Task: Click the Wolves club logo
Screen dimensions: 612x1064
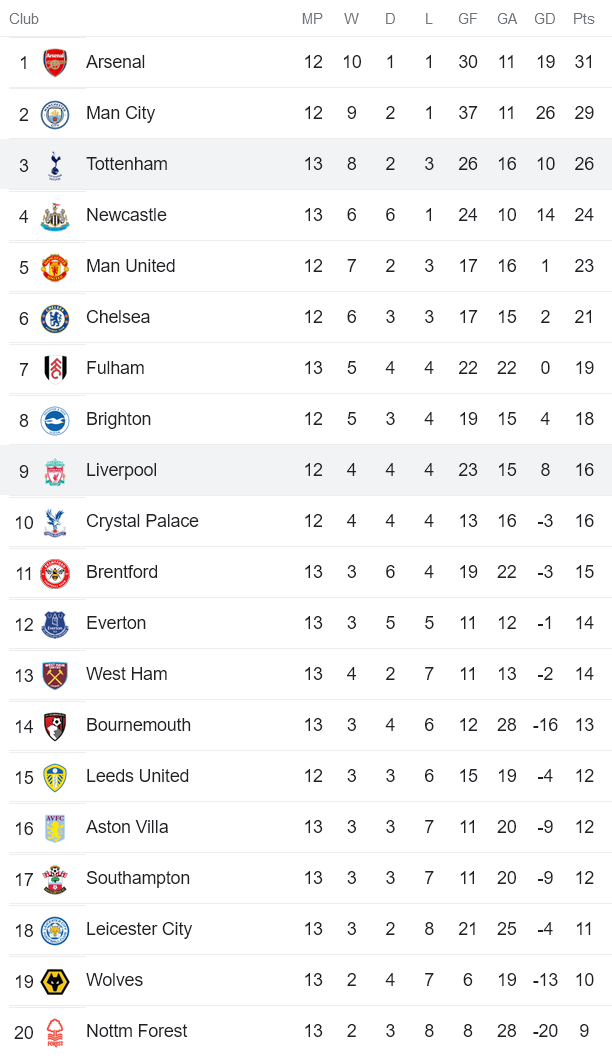Action: coord(55,981)
